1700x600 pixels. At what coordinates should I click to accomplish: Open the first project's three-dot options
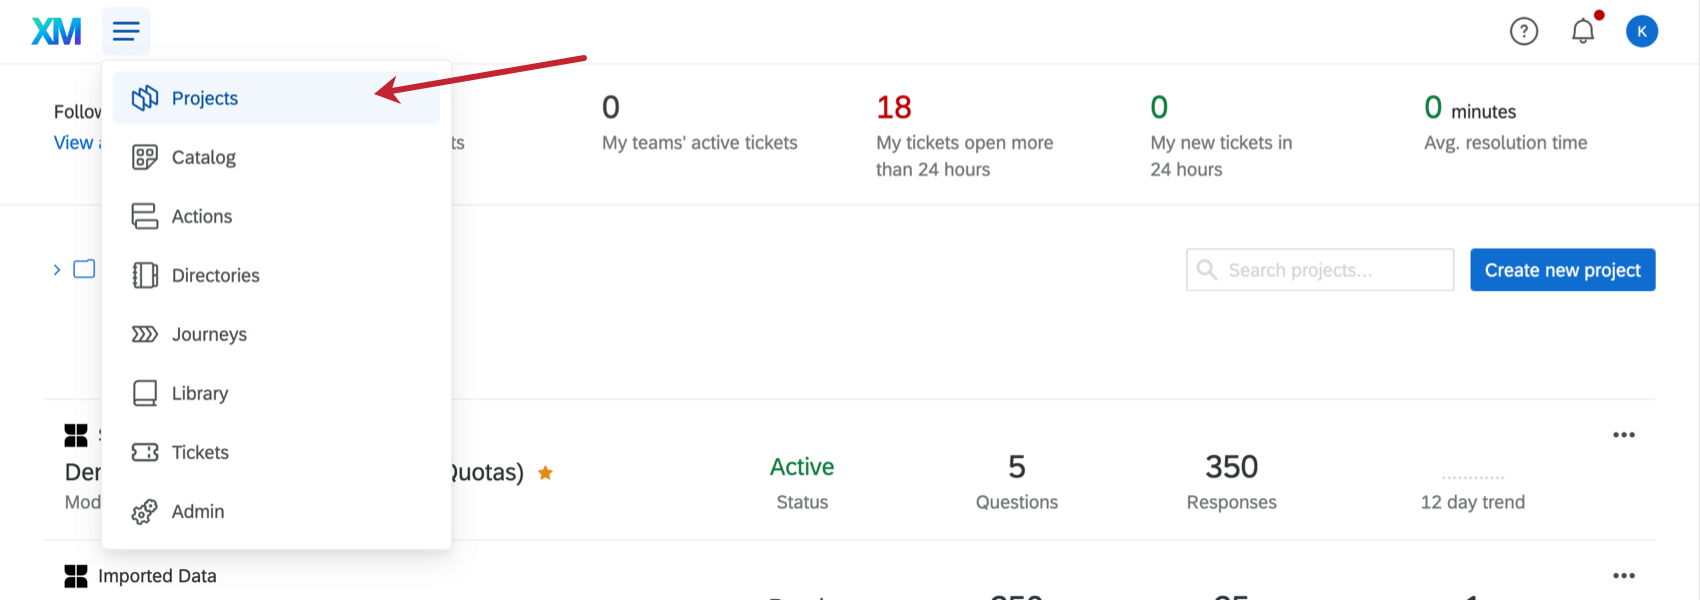[1624, 435]
